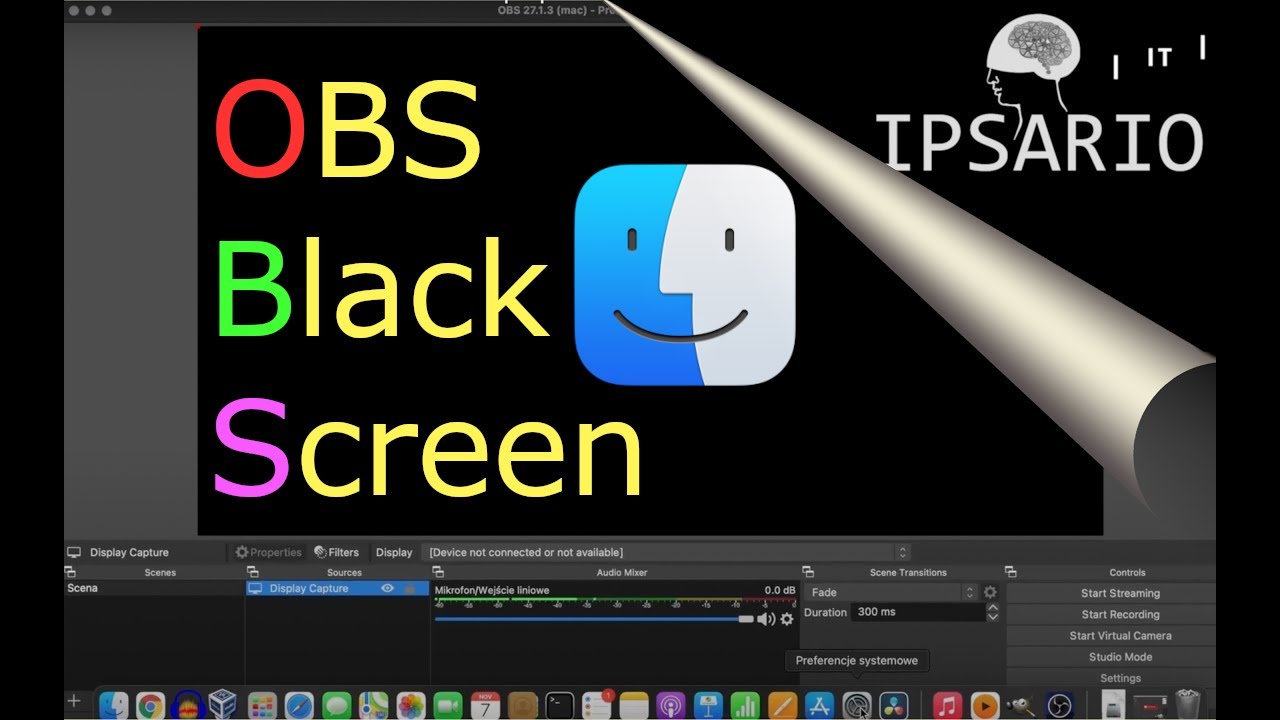The image size is (1280, 720).
Task: Click the 0.0 dB volume readout
Action: [x=779, y=591]
